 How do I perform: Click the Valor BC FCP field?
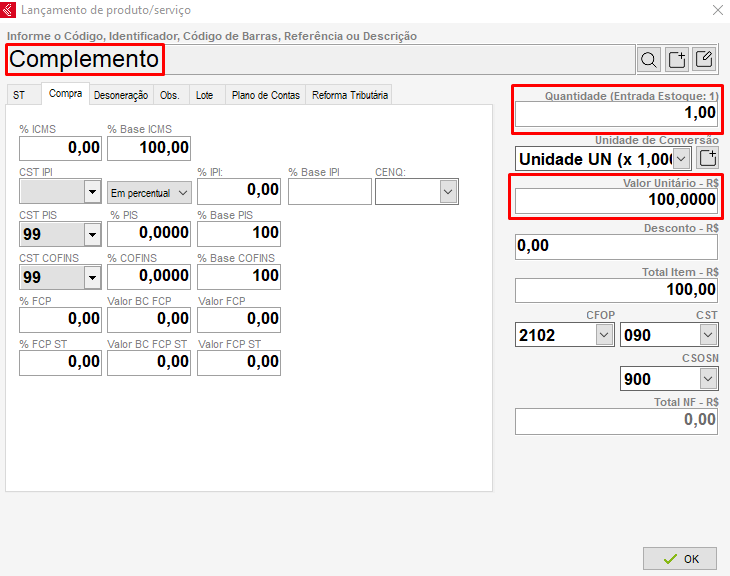click(x=149, y=319)
